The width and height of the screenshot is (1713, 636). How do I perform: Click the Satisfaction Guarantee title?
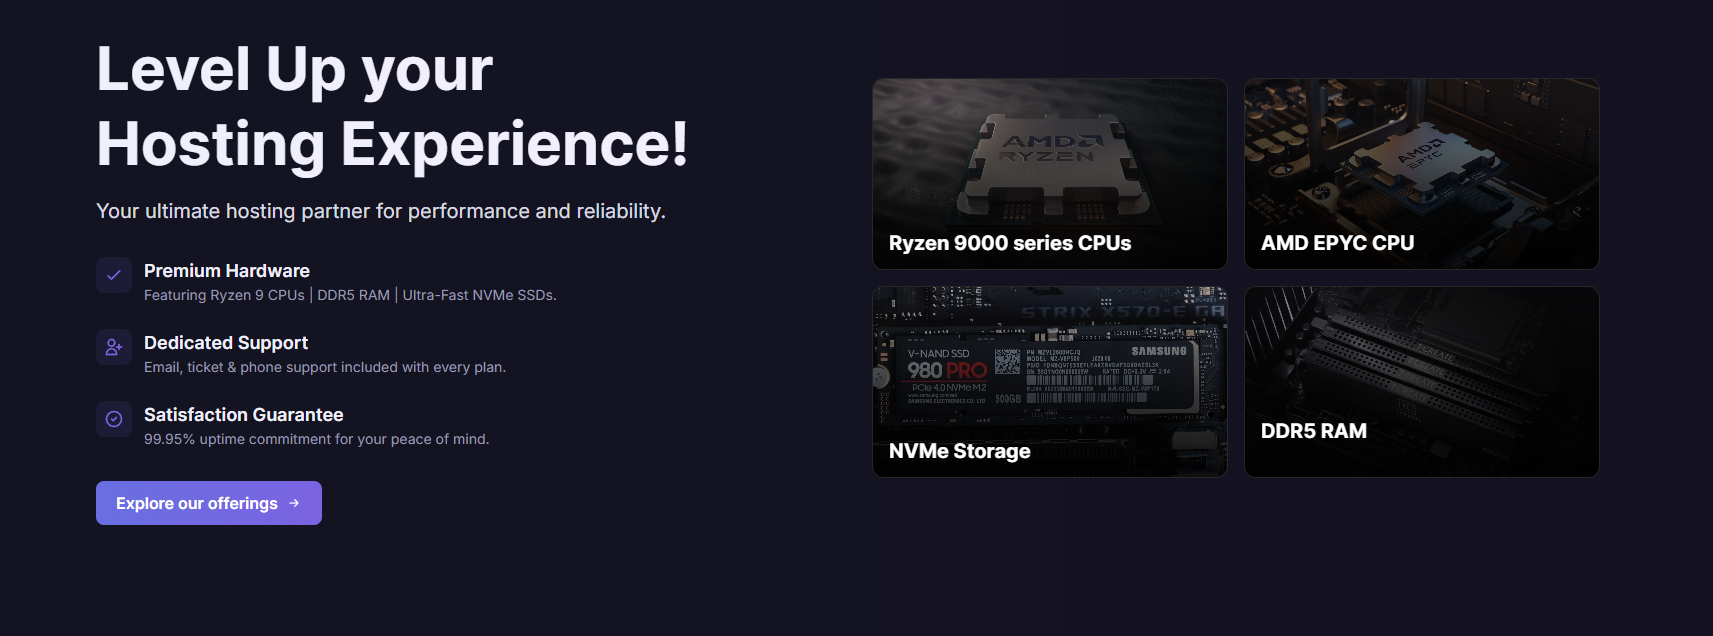coord(244,415)
